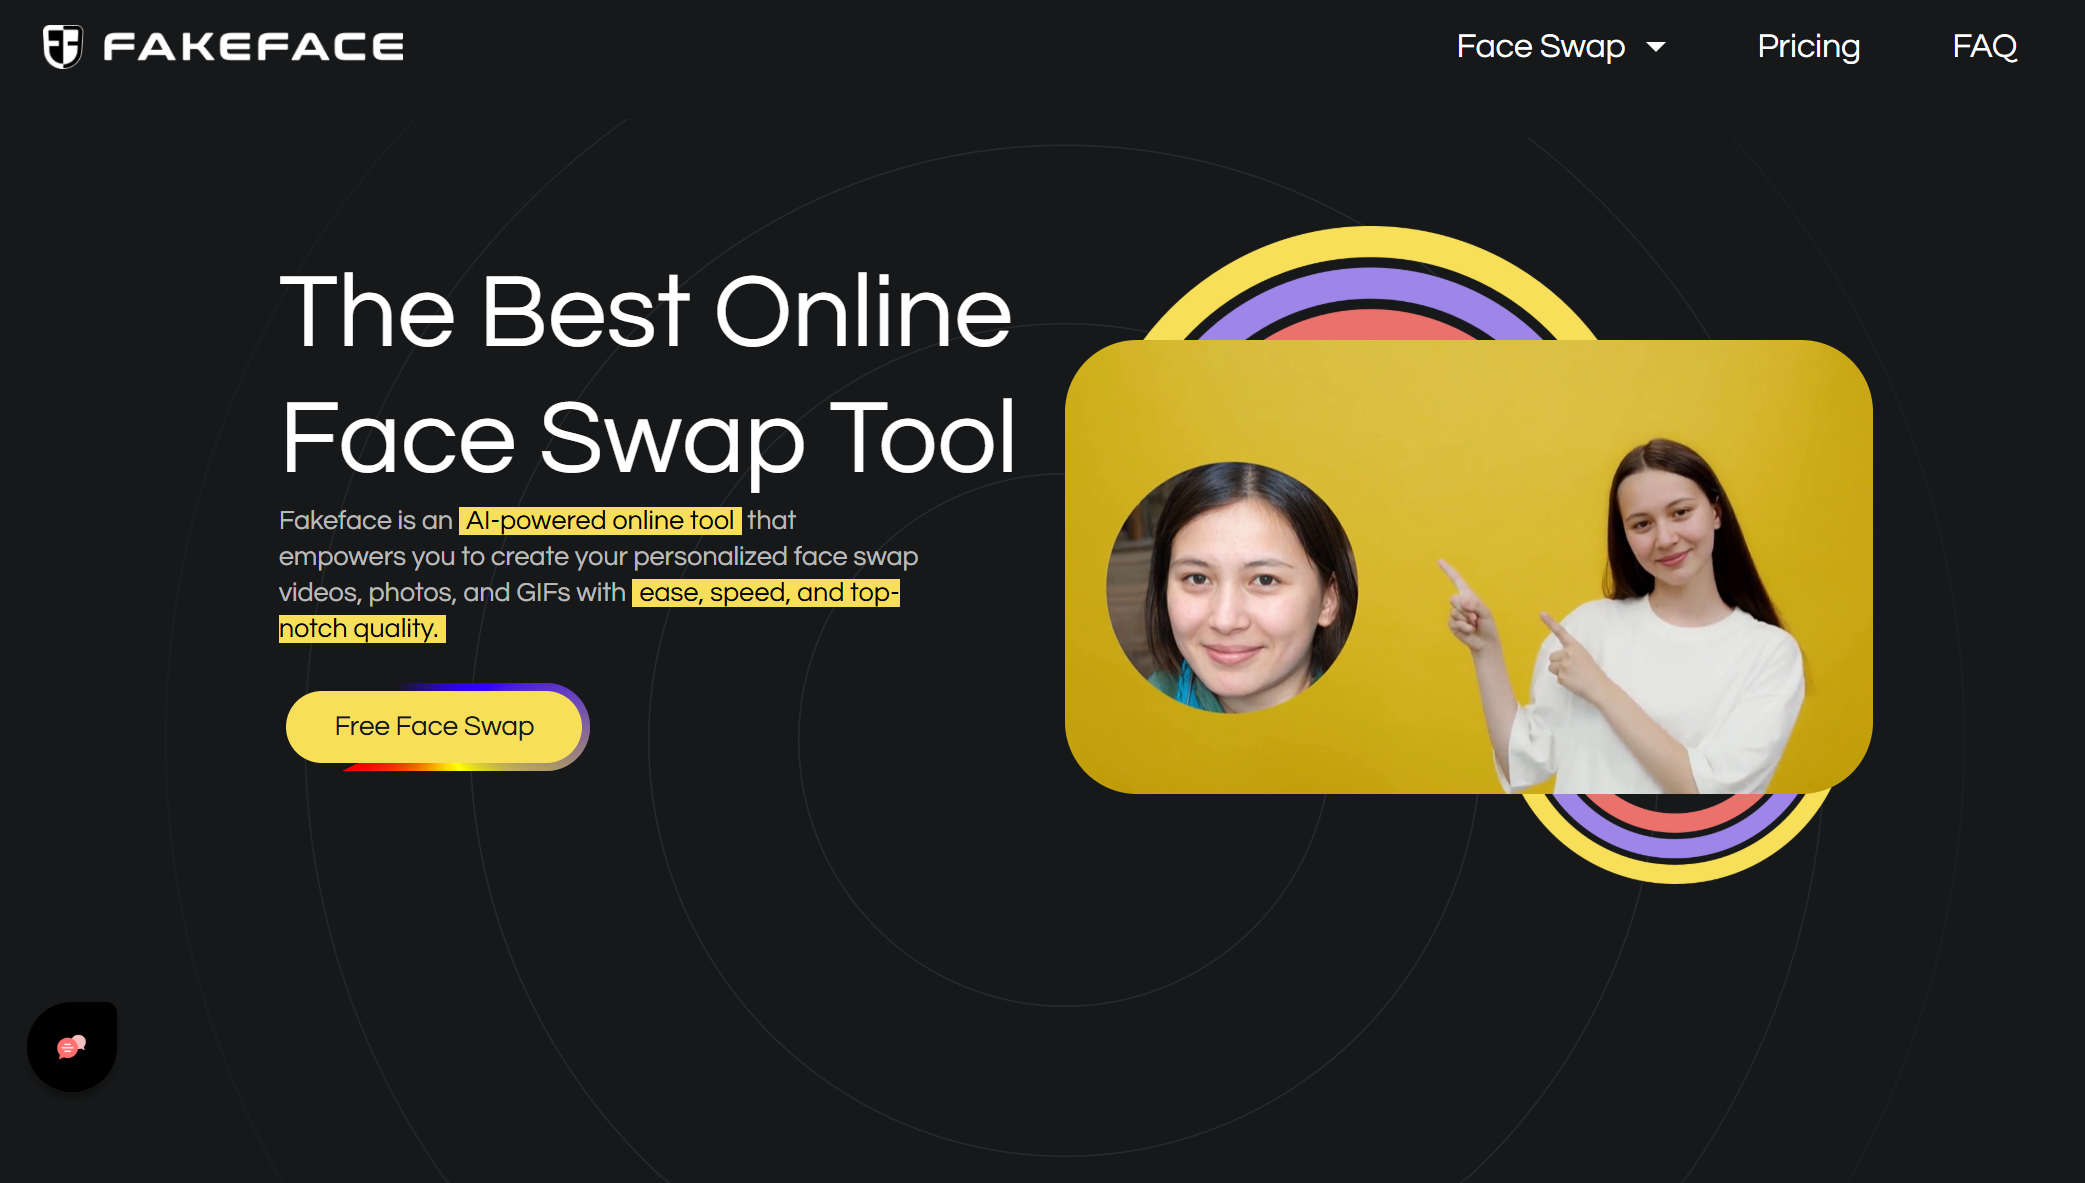
Task: Go to the Pricing page
Action: click(1808, 46)
